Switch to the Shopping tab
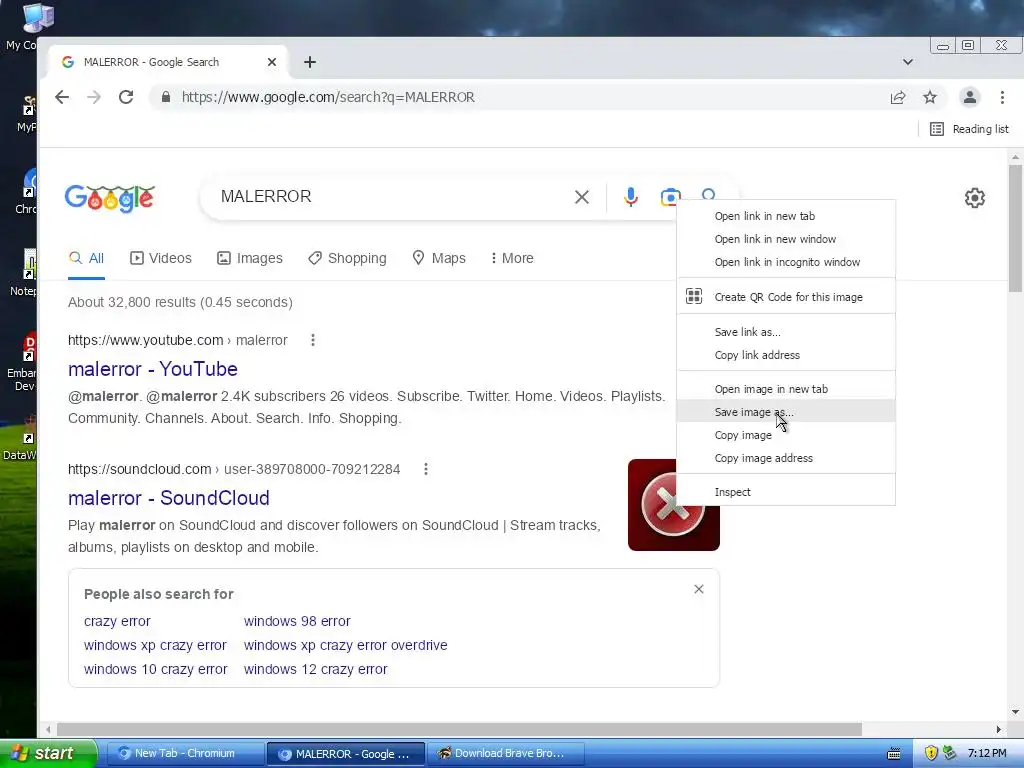This screenshot has height=768, width=1024. coord(347,259)
